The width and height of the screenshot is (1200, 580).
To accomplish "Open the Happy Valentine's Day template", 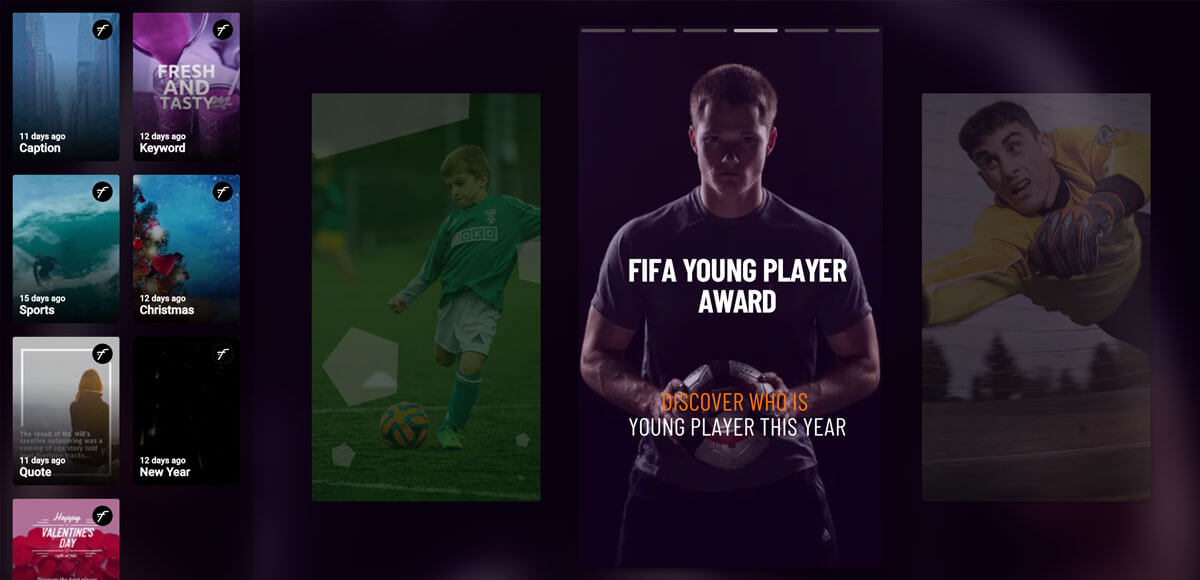I will click(x=66, y=539).
